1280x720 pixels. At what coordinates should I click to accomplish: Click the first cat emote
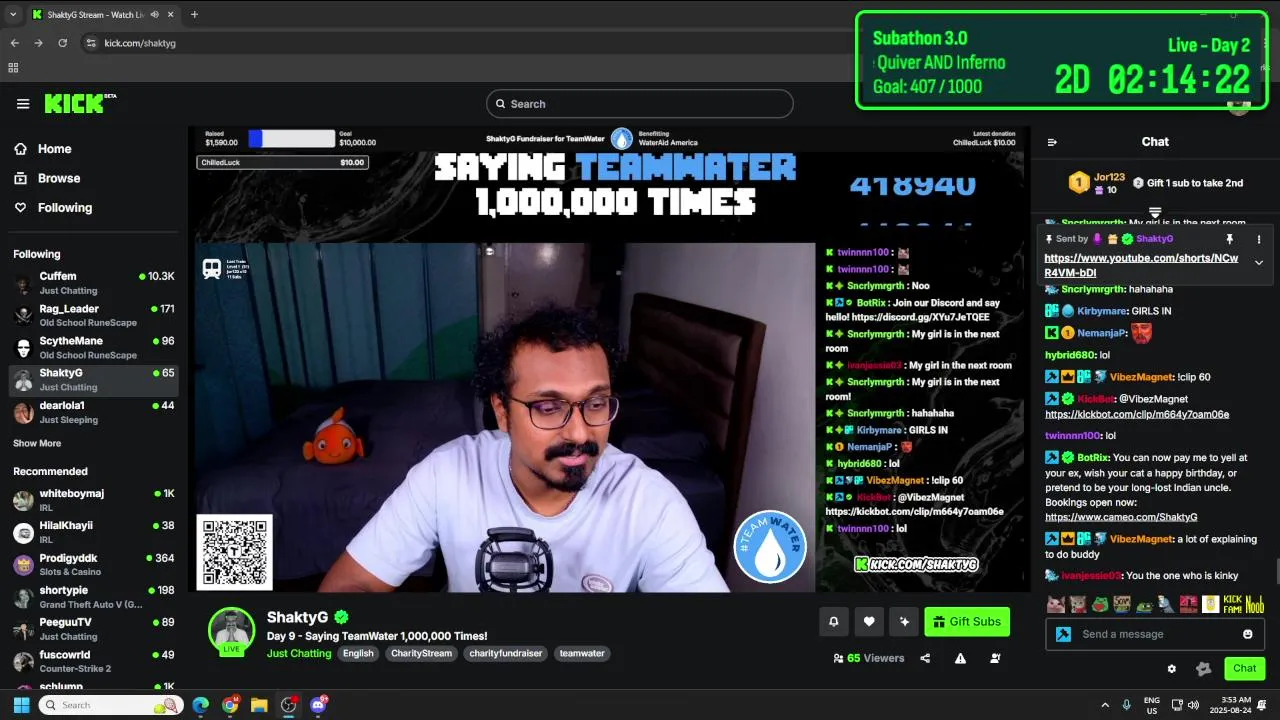pyautogui.click(x=1055, y=604)
